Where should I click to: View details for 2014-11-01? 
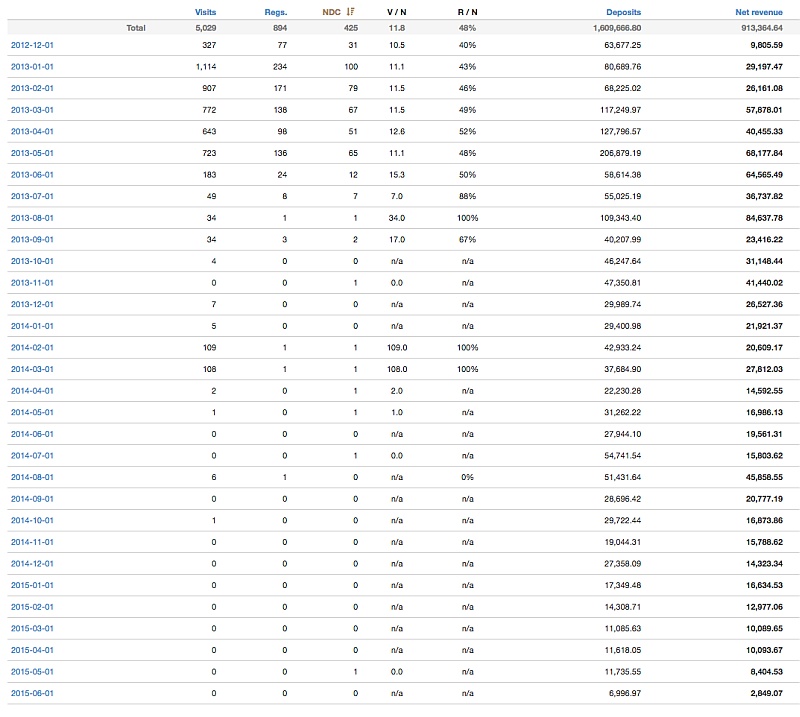pyautogui.click(x=32, y=542)
